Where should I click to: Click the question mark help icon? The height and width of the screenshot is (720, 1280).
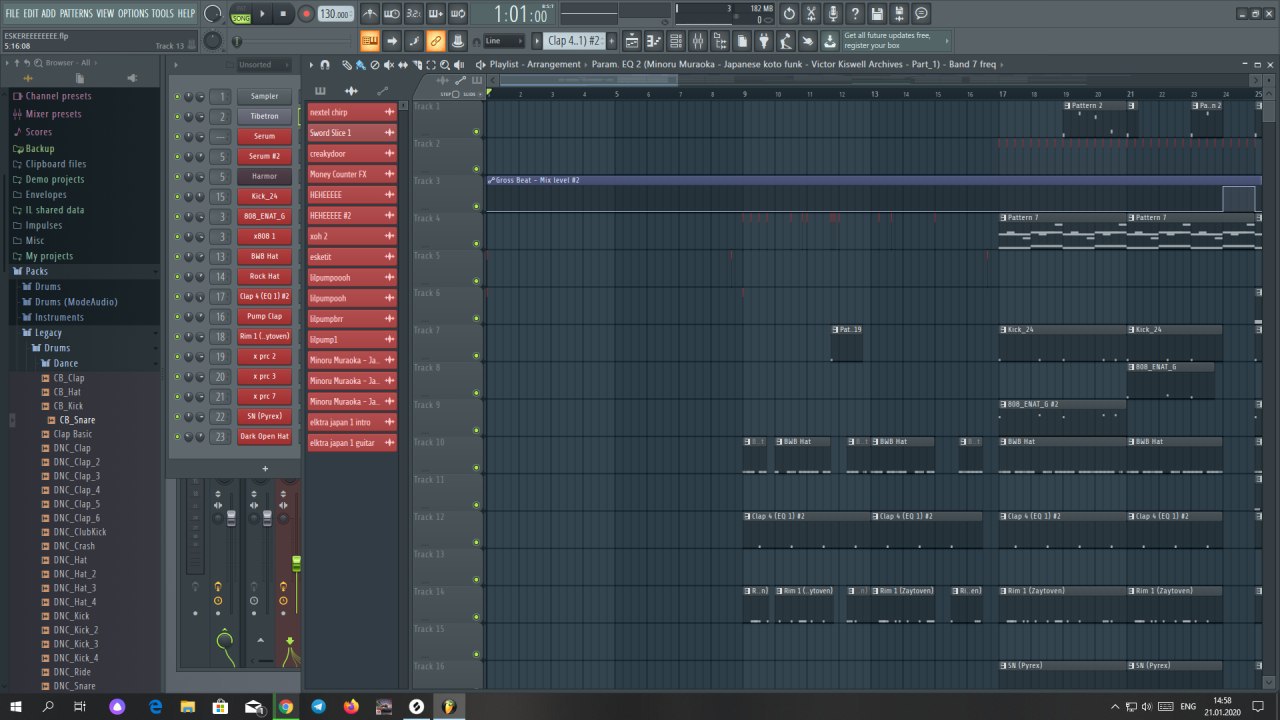point(855,14)
